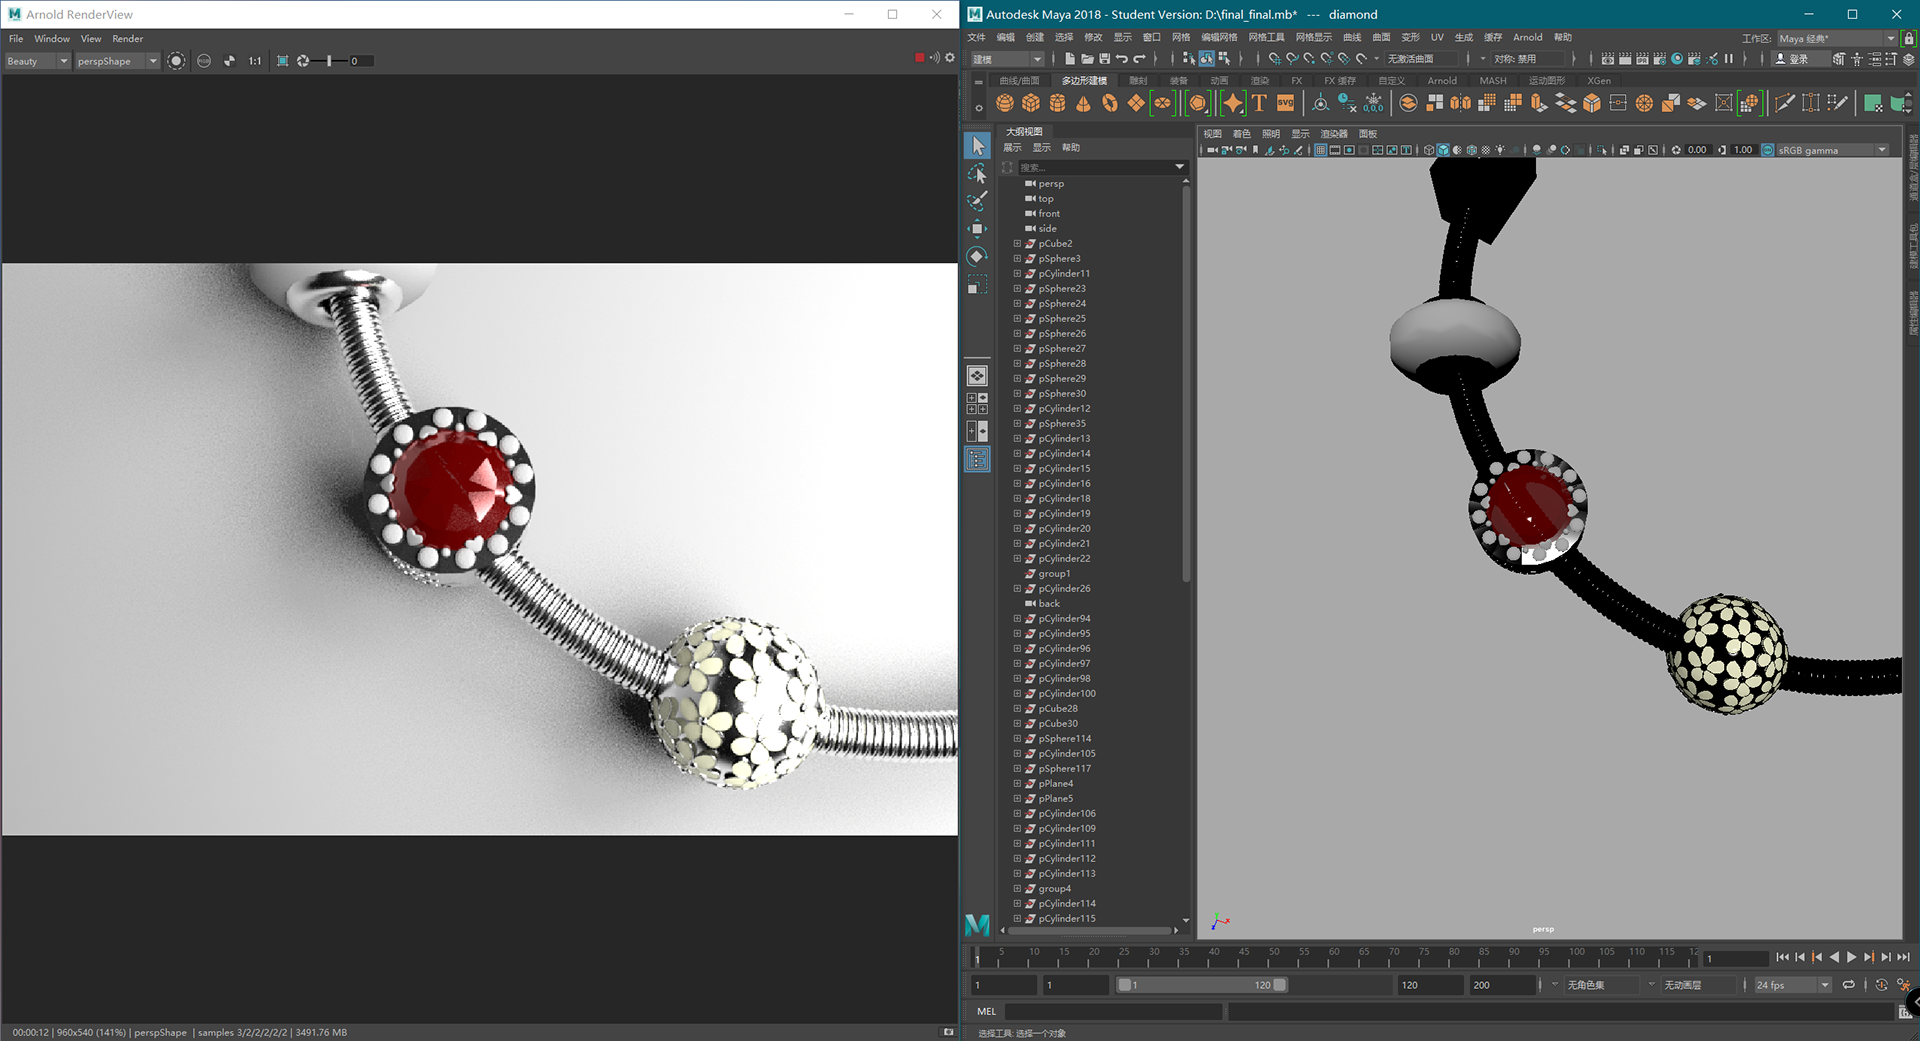Select pCylinder22 in the outliner
Screen dimensions: 1920x1041
click(x=1064, y=559)
